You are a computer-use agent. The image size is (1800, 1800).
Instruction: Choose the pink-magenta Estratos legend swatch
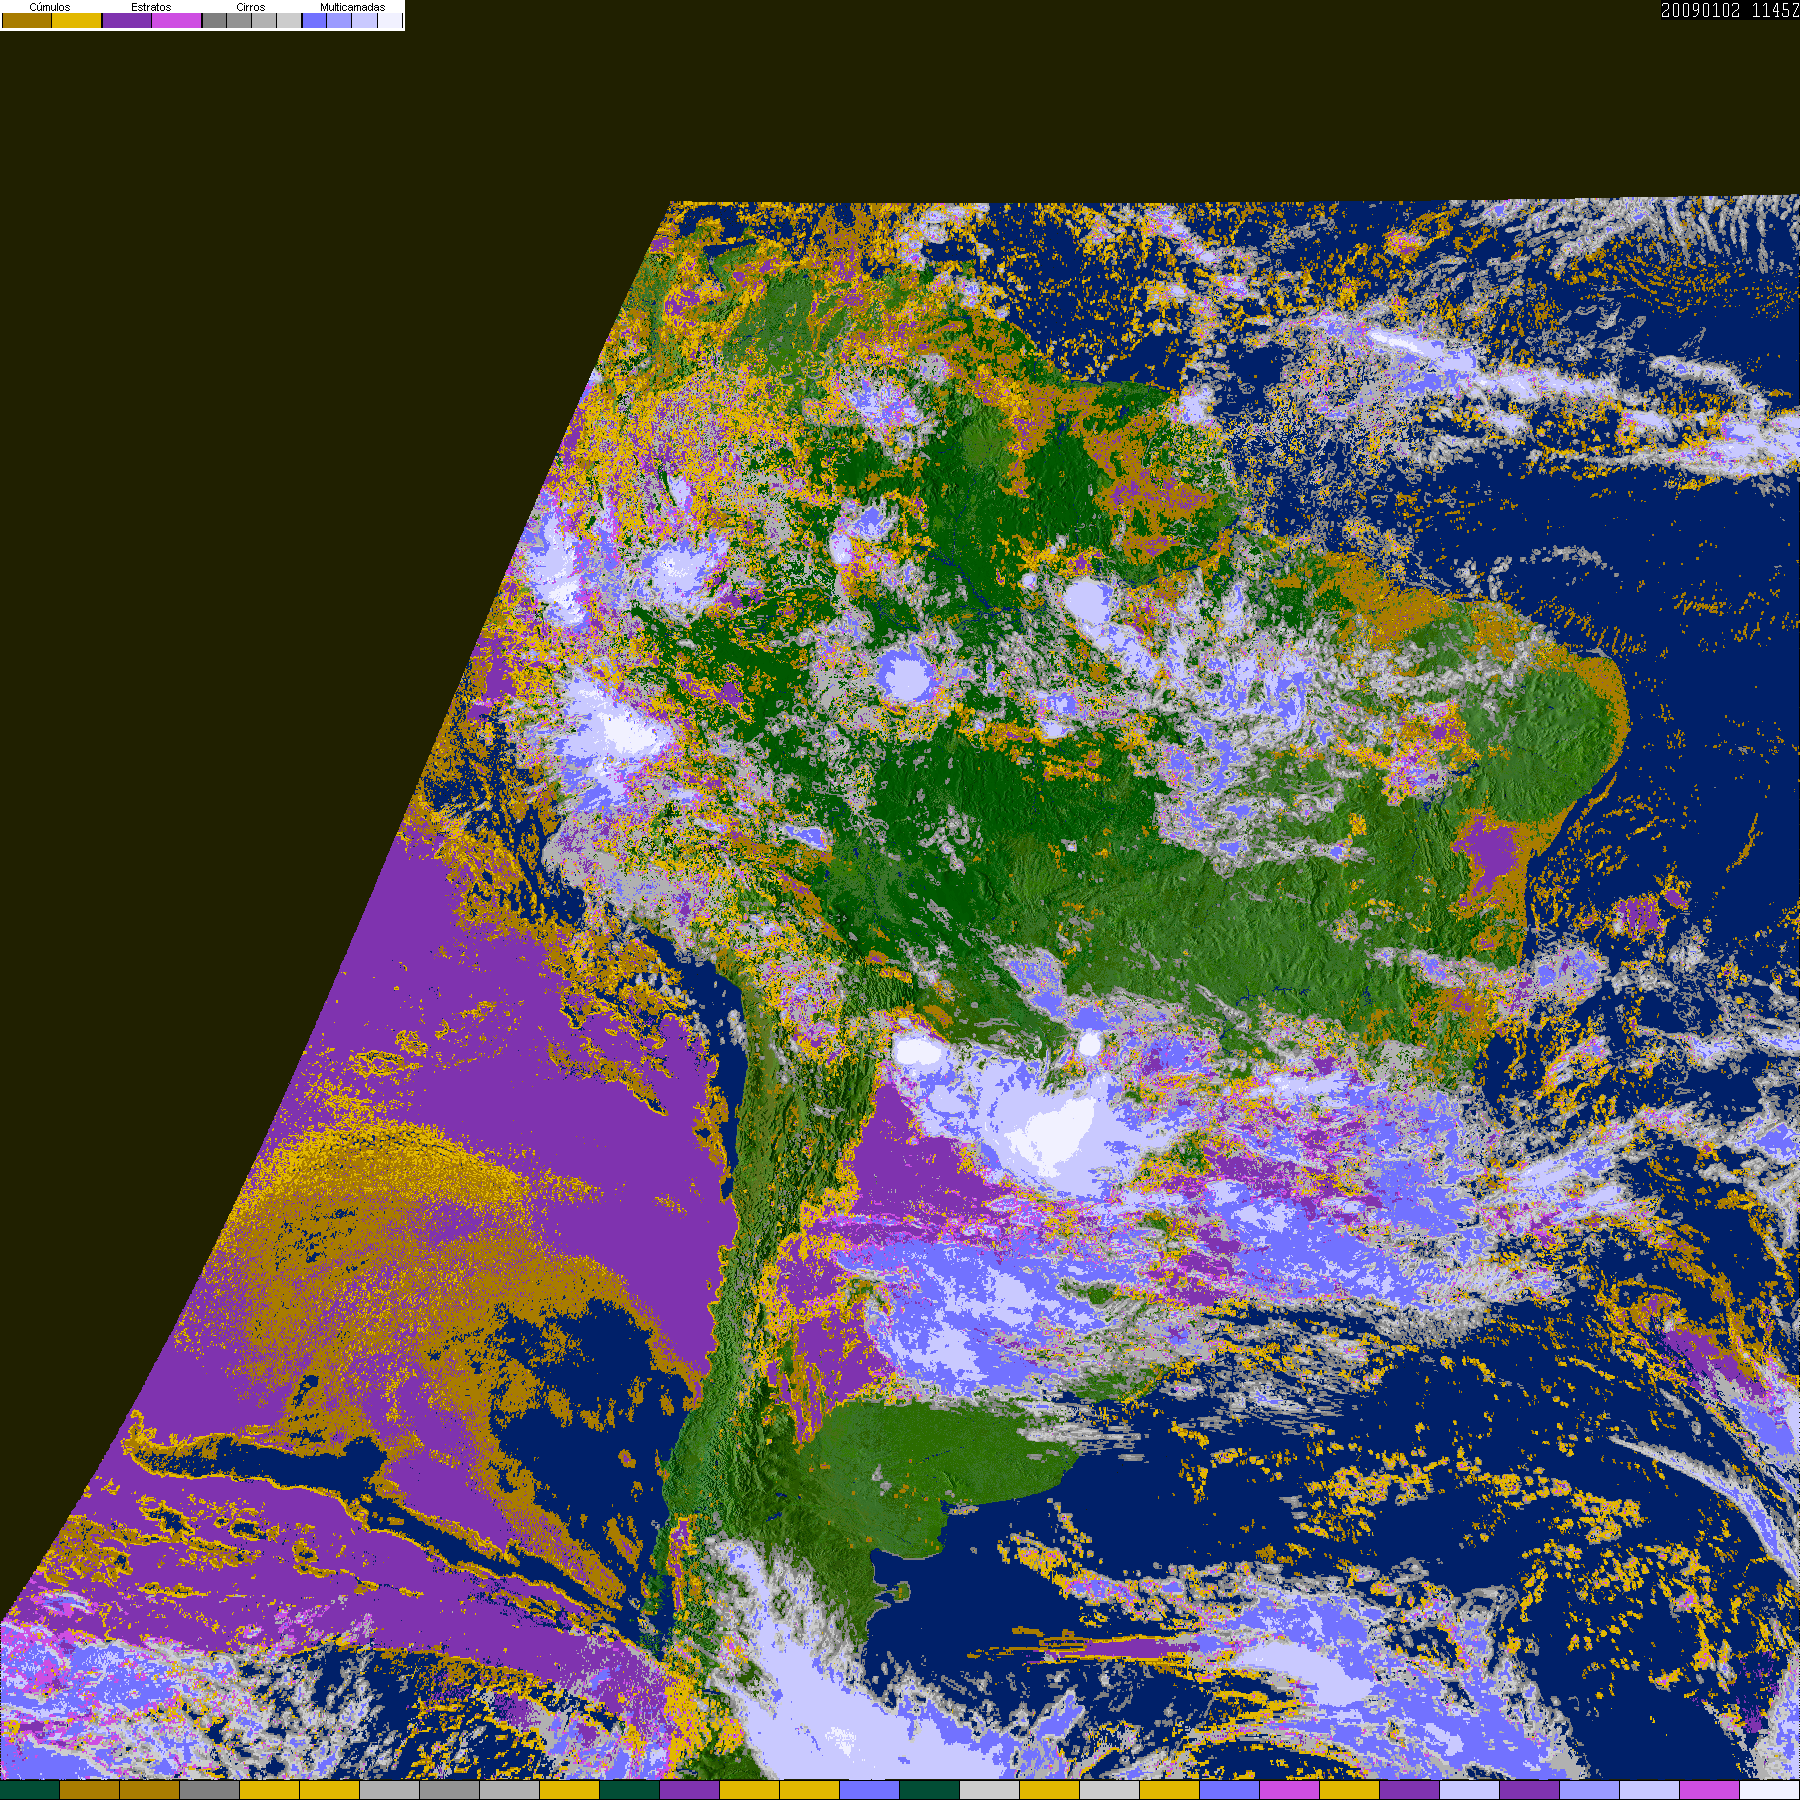(177, 21)
